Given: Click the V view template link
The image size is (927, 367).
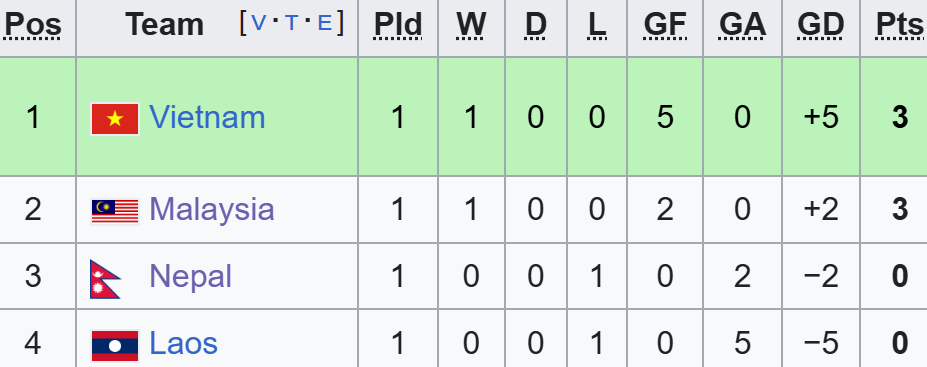Looking at the screenshot, I should tap(258, 23).
